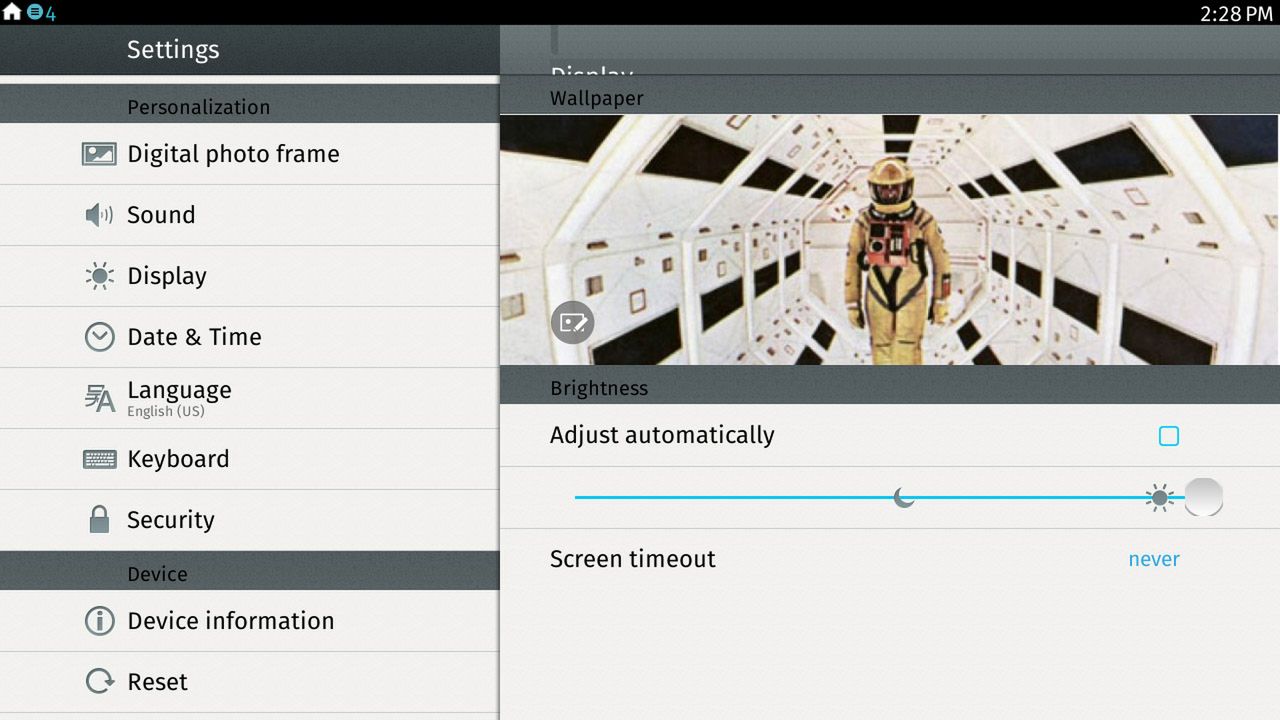Click the Settings header title
Viewport: 1280px width, 720px height.
coord(173,50)
